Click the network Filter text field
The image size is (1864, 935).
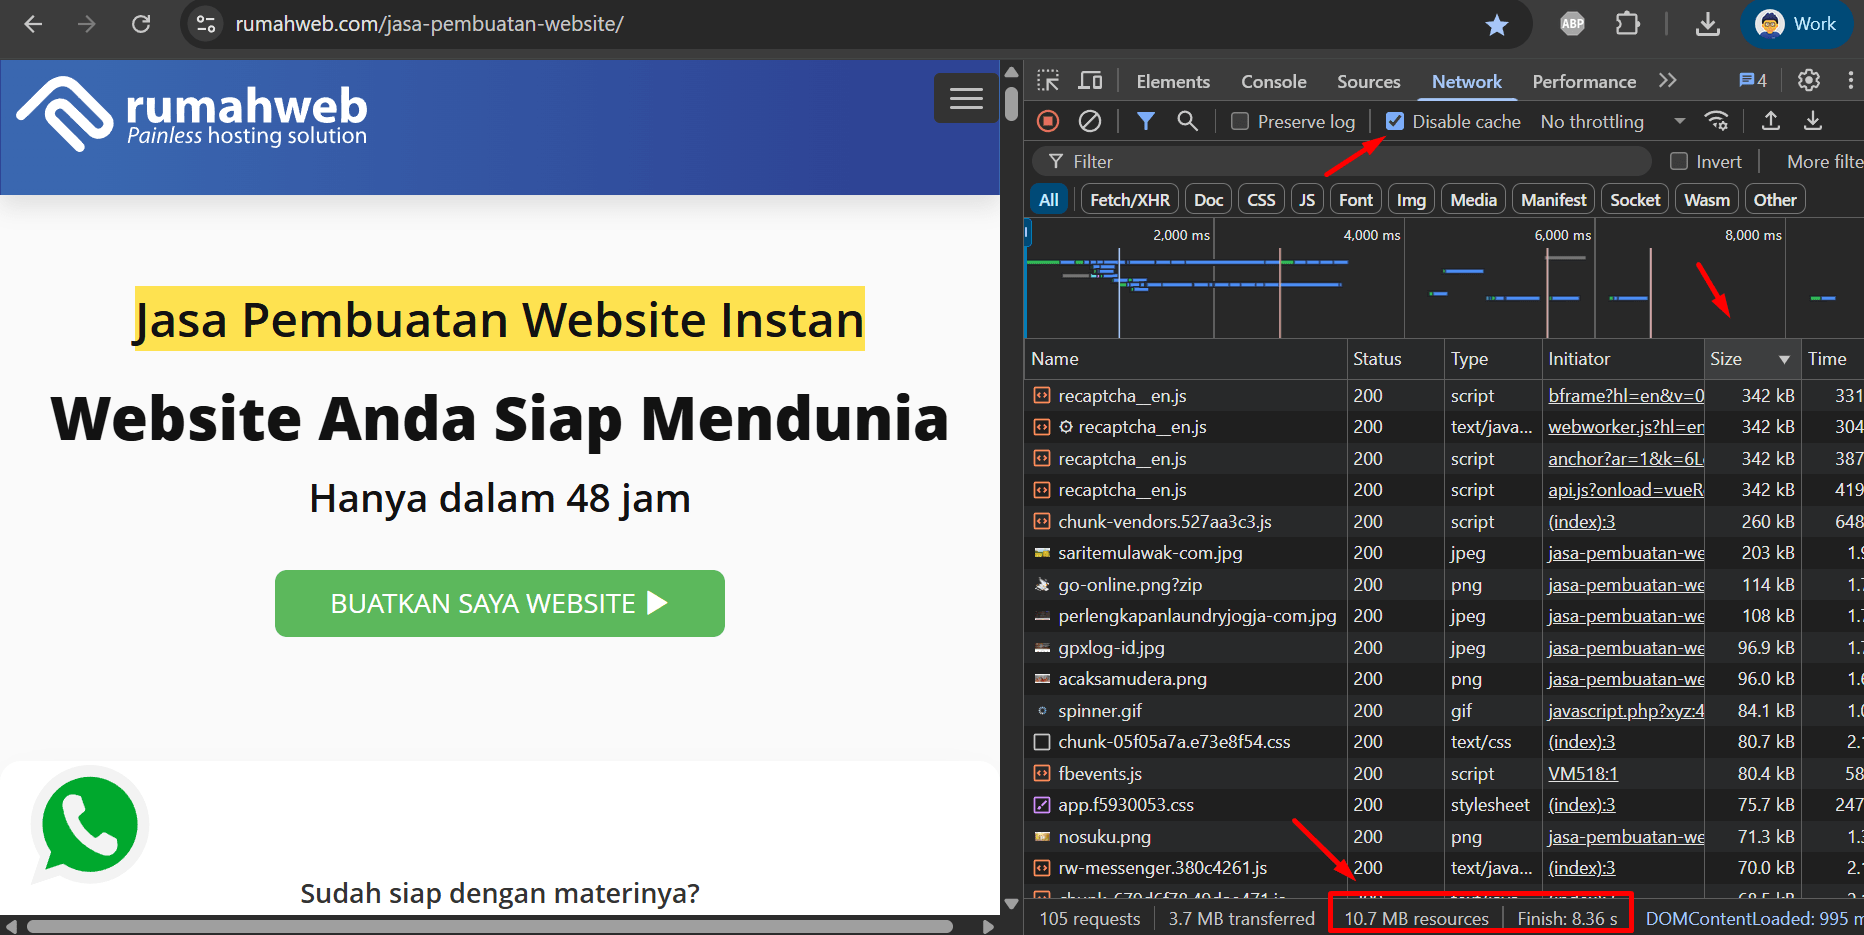click(x=1350, y=161)
